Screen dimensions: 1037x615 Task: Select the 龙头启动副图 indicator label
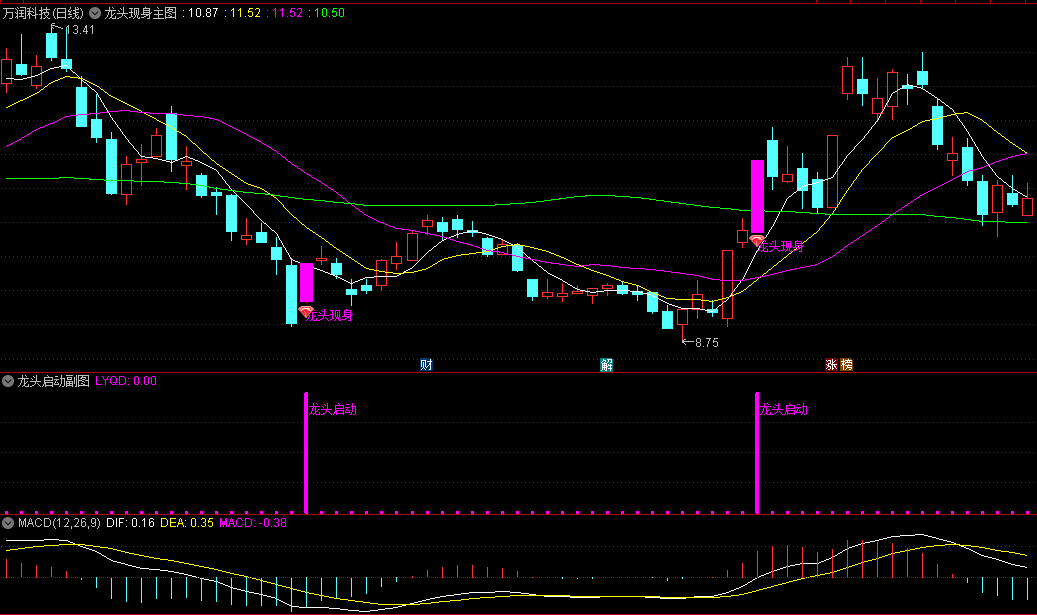tap(53, 381)
